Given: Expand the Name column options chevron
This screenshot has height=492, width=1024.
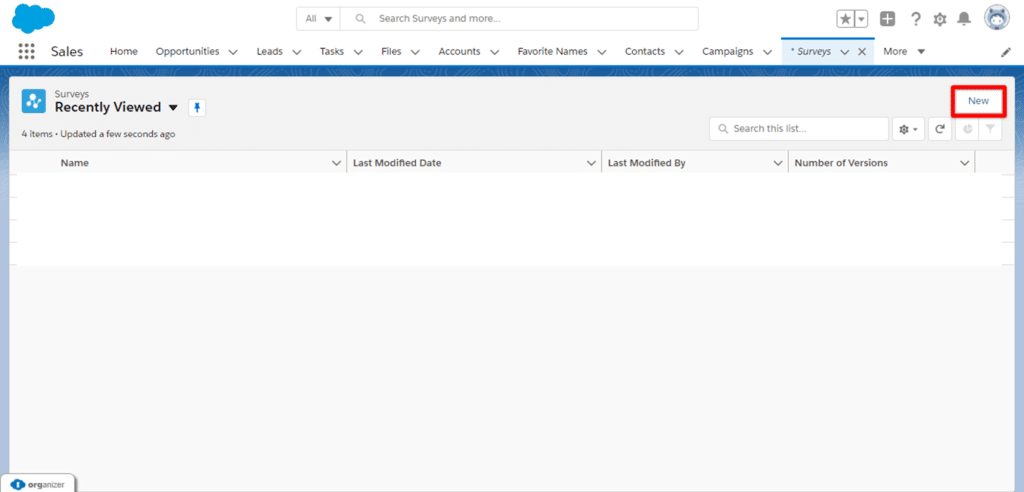Looking at the screenshot, I should [337, 163].
